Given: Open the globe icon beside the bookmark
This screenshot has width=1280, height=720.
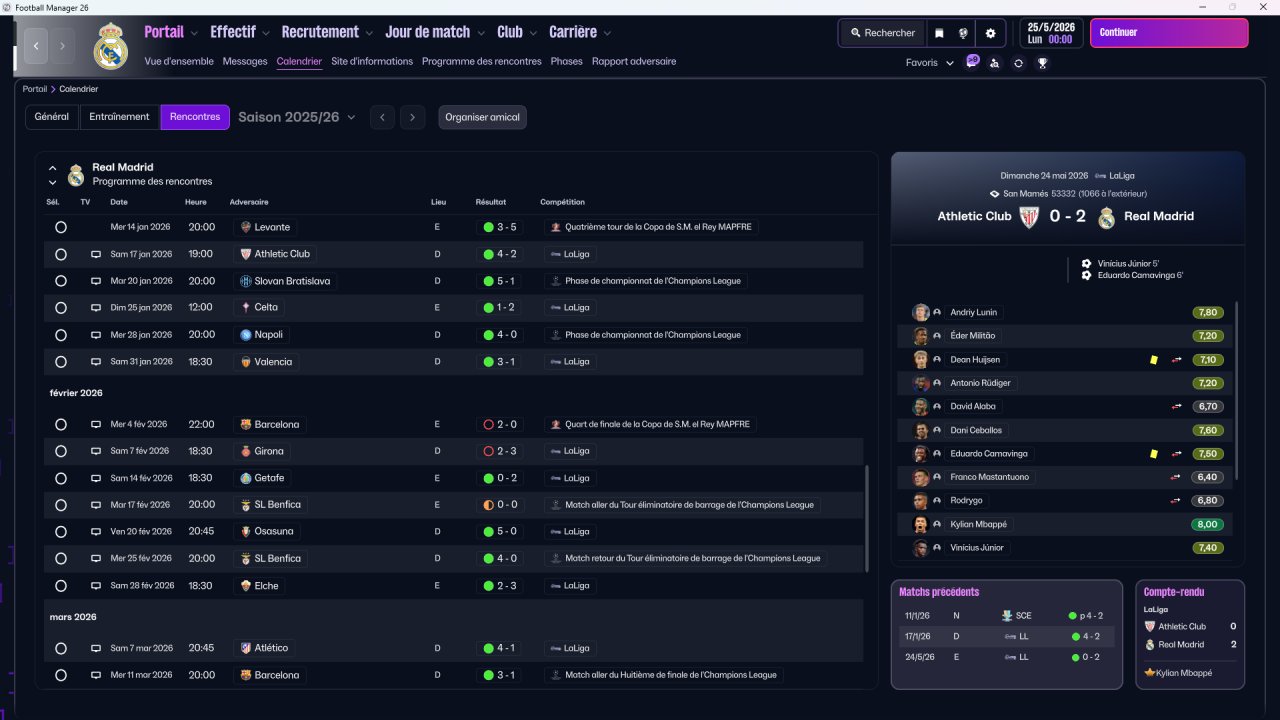Looking at the screenshot, I should click(963, 33).
